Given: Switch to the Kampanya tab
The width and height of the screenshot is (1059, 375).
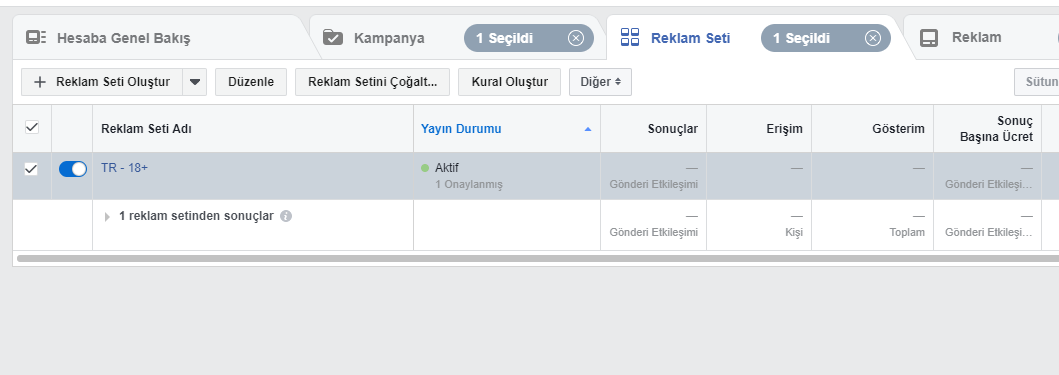Looking at the screenshot, I should [x=389, y=38].
